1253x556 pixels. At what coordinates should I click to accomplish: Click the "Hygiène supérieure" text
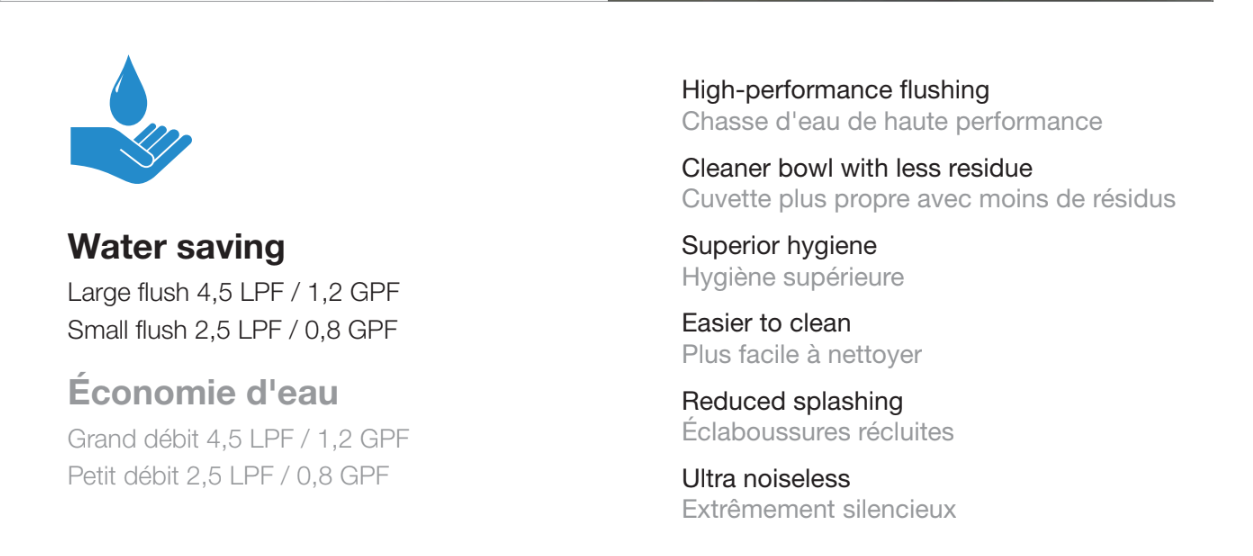pos(792,277)
